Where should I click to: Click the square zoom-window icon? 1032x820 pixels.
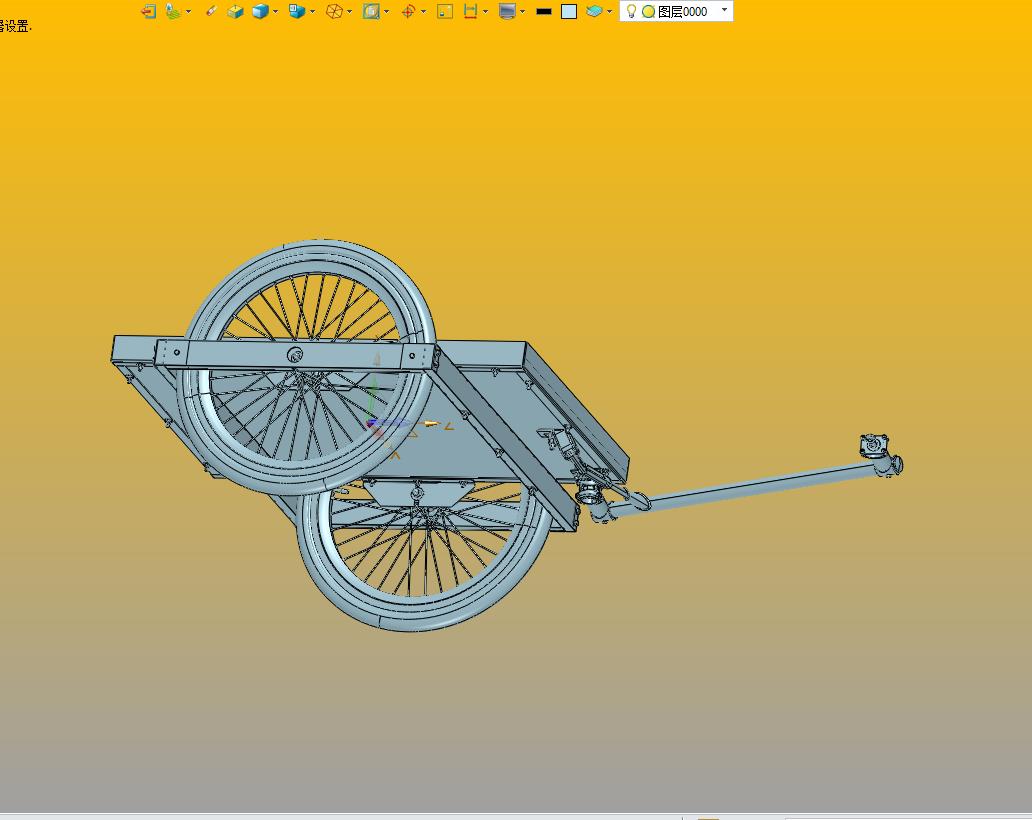pos(445,11)
